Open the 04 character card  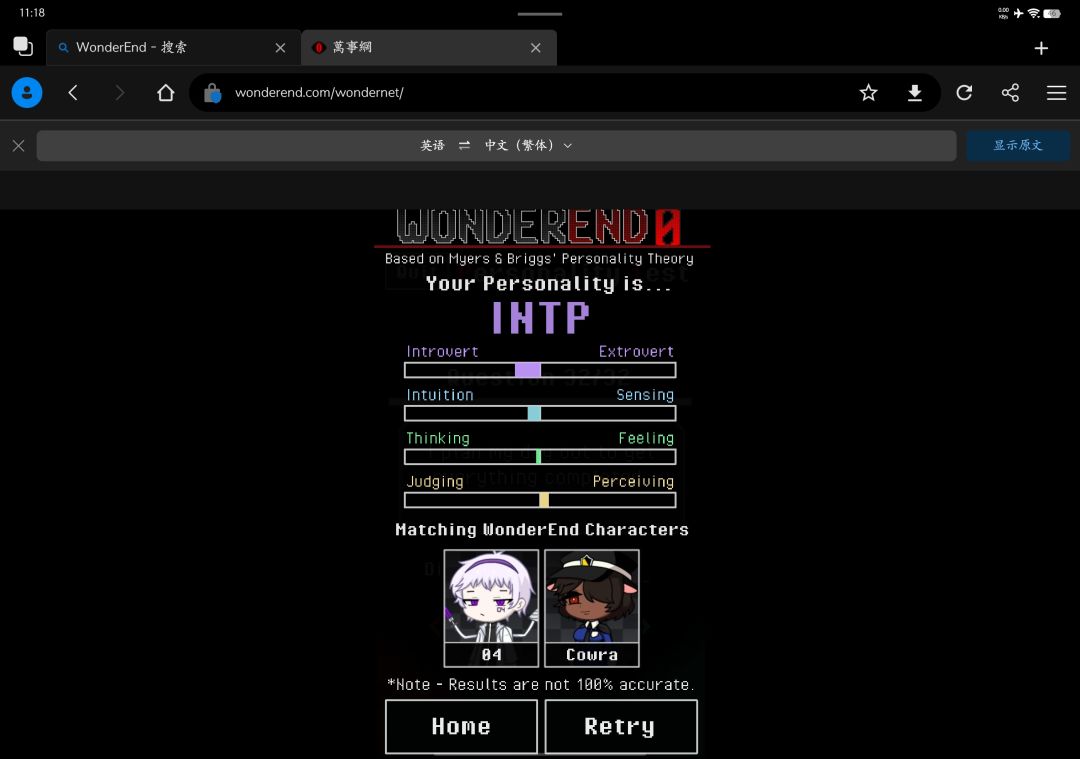pos(491,608)
